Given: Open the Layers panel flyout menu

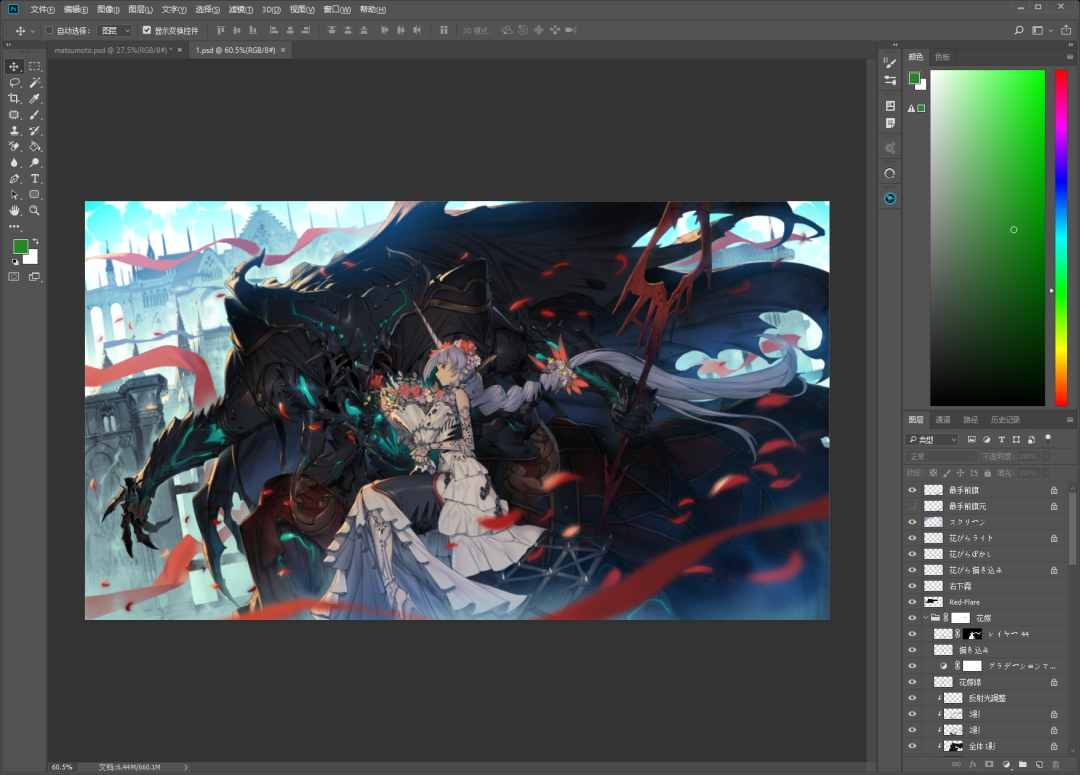Looking at the screenshot, I should tap(1070, 420).
